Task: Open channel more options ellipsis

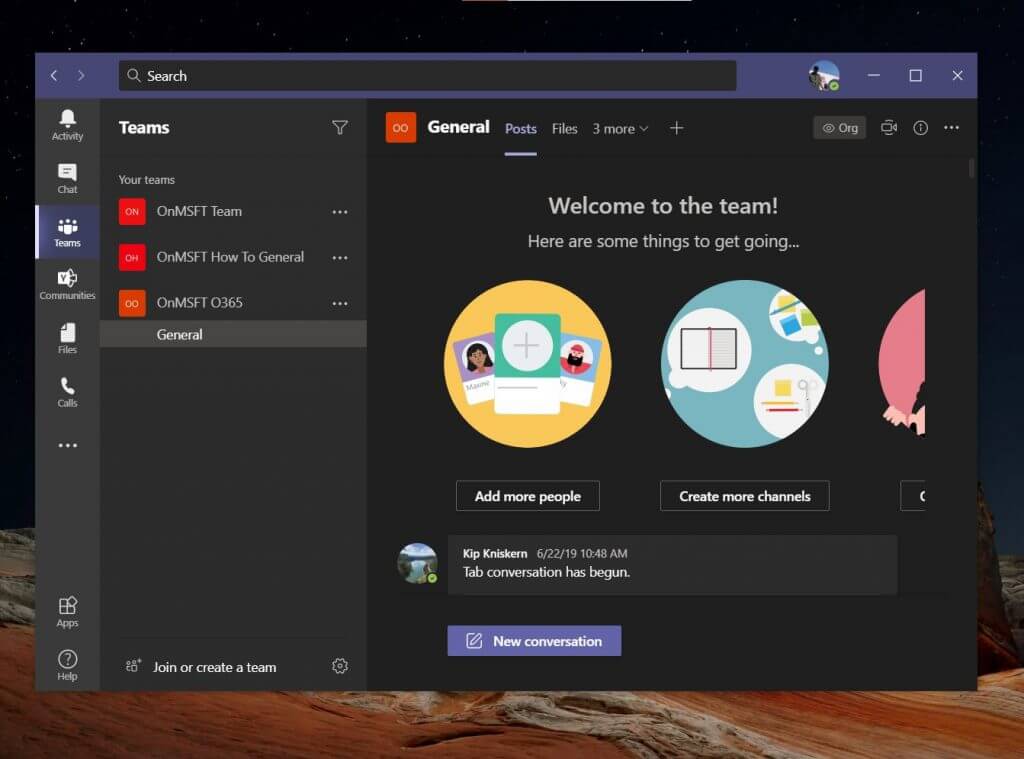Action: [952, 127]
